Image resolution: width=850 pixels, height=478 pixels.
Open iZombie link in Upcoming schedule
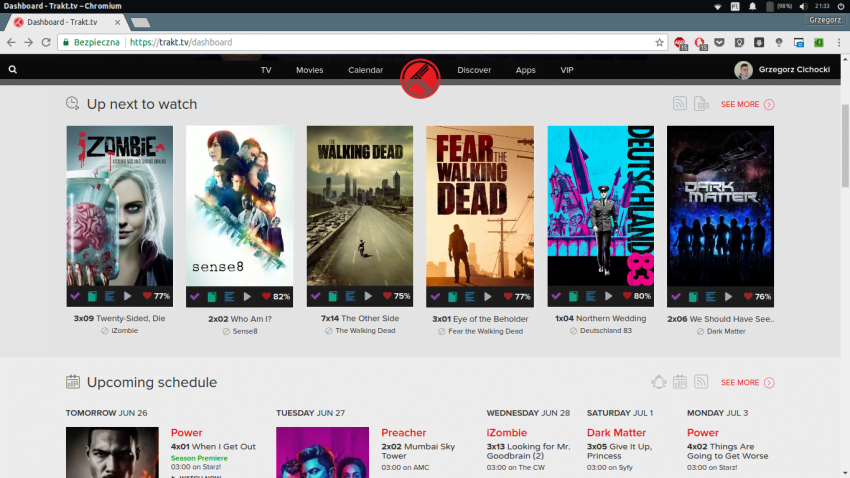[506, 432]
